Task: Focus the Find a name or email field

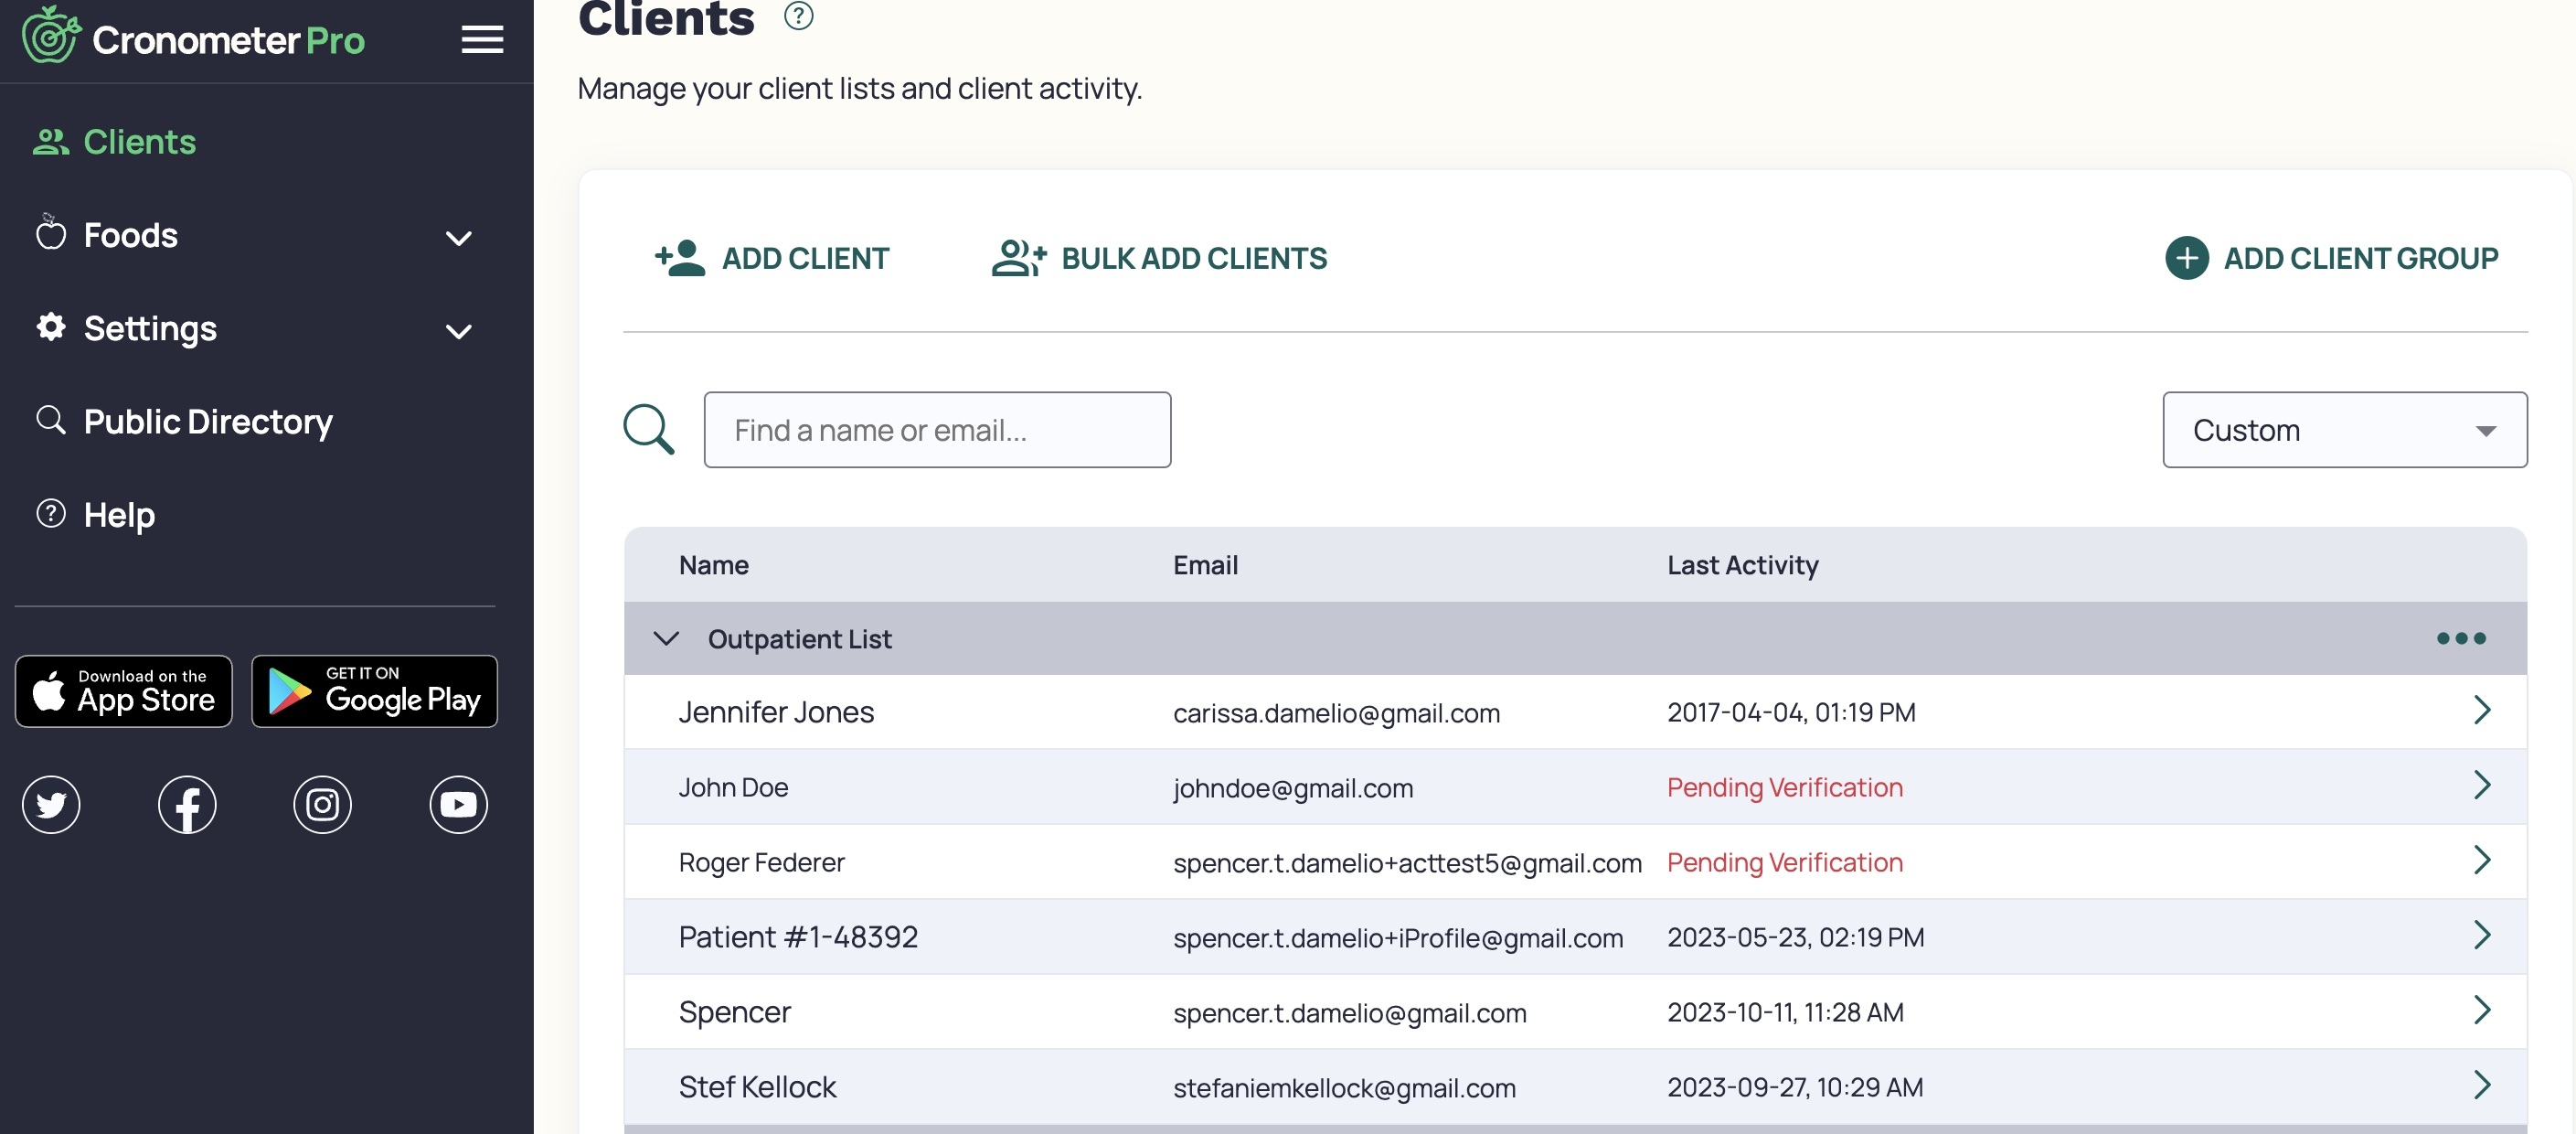Action: pos(937,430)
